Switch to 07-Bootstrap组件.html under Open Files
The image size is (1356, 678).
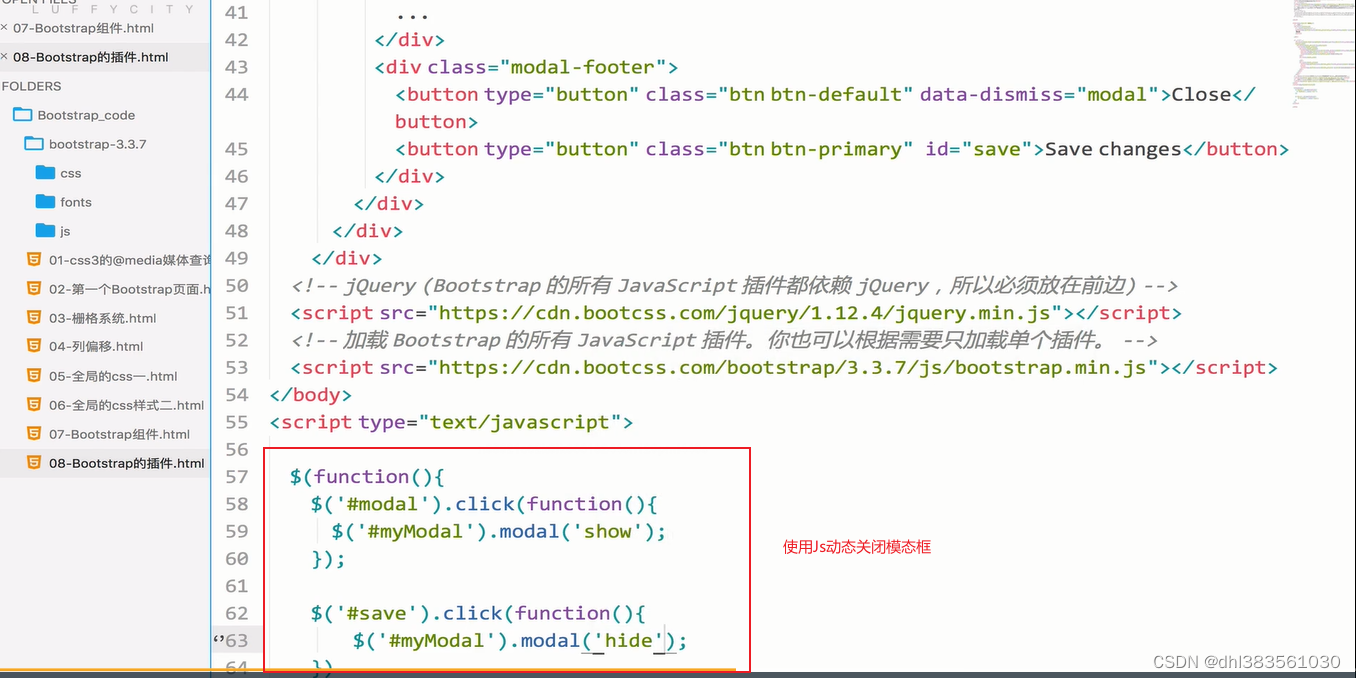(83, 28)
